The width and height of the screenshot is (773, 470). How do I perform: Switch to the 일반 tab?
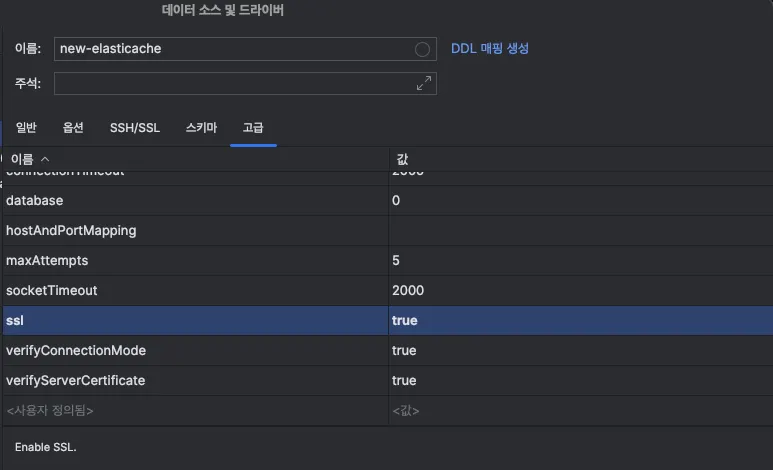pos(26,128)
